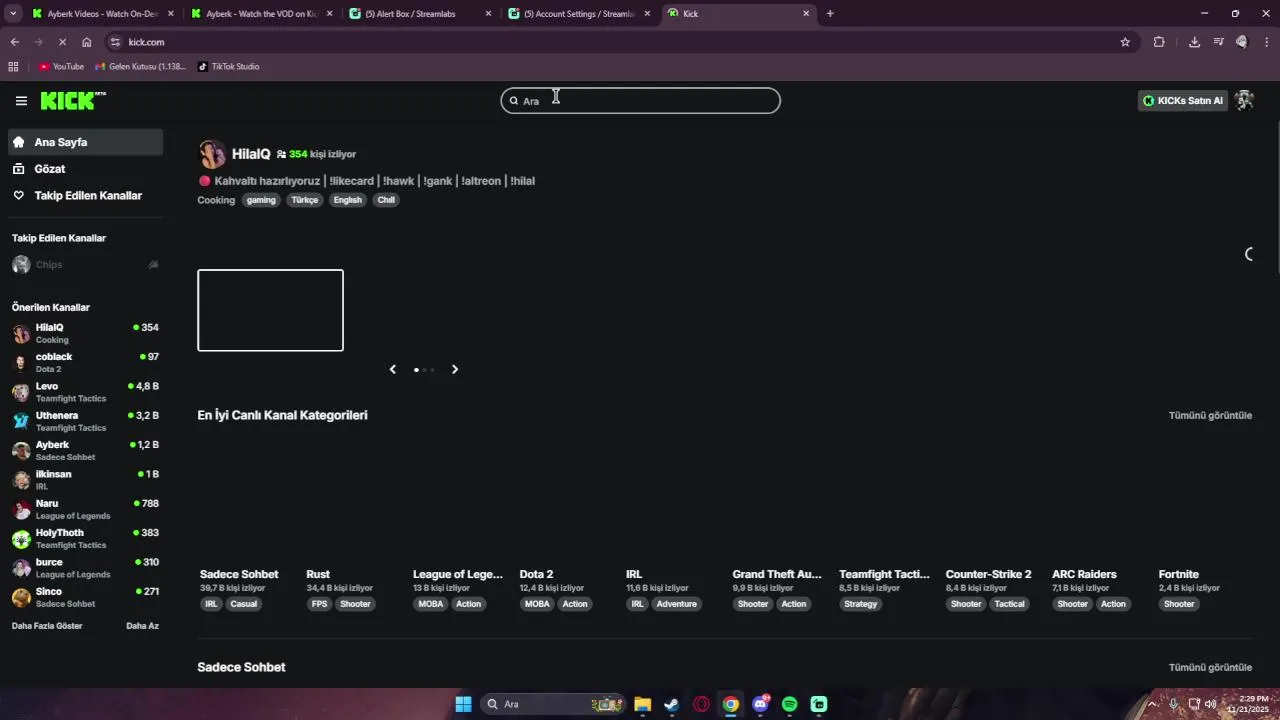Click KICKs Satın Al button
The height and width of the screenshot is (720, 1280).
point(1183,100)
